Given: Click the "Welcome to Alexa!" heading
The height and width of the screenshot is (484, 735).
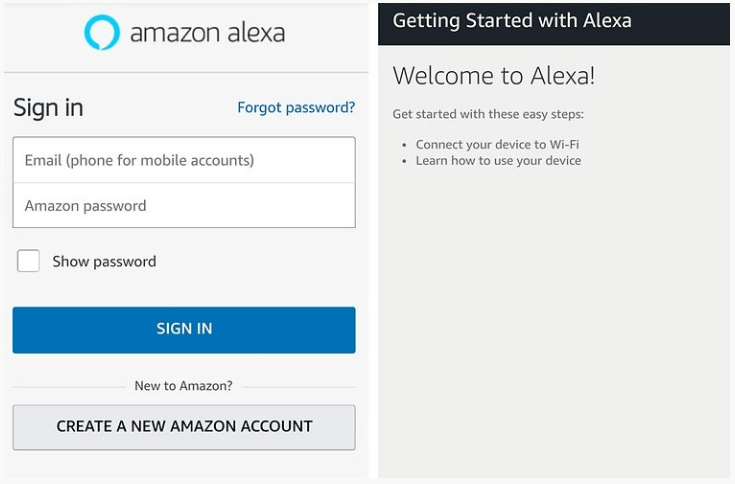Looking at the screenshot, I should click(494, 76).
